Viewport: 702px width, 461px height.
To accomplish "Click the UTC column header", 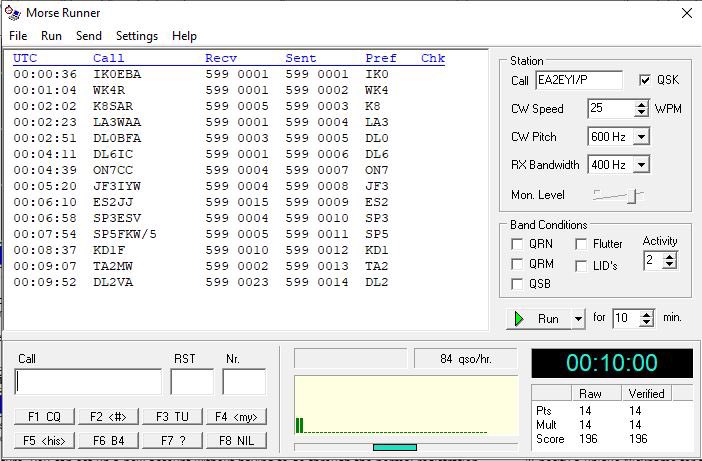I will 25,58.
